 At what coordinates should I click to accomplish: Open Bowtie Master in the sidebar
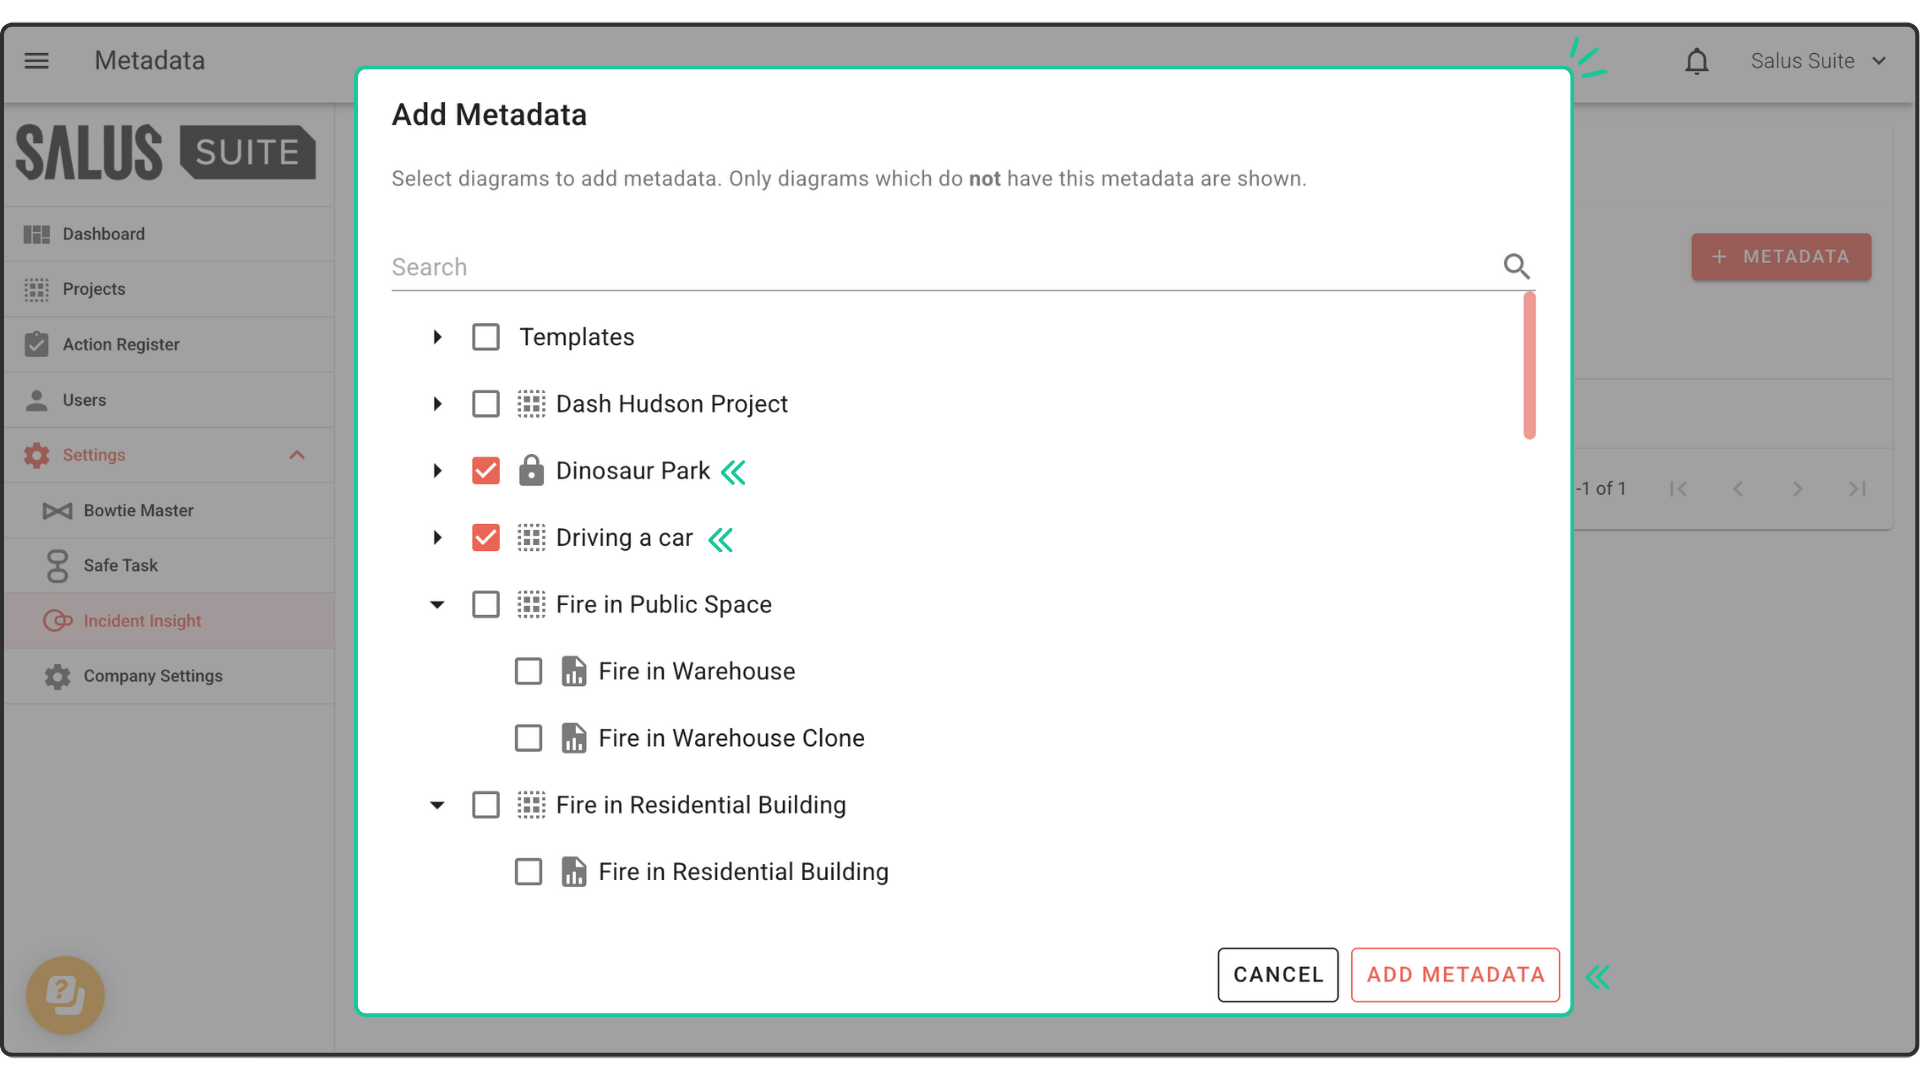click(138, 510)
